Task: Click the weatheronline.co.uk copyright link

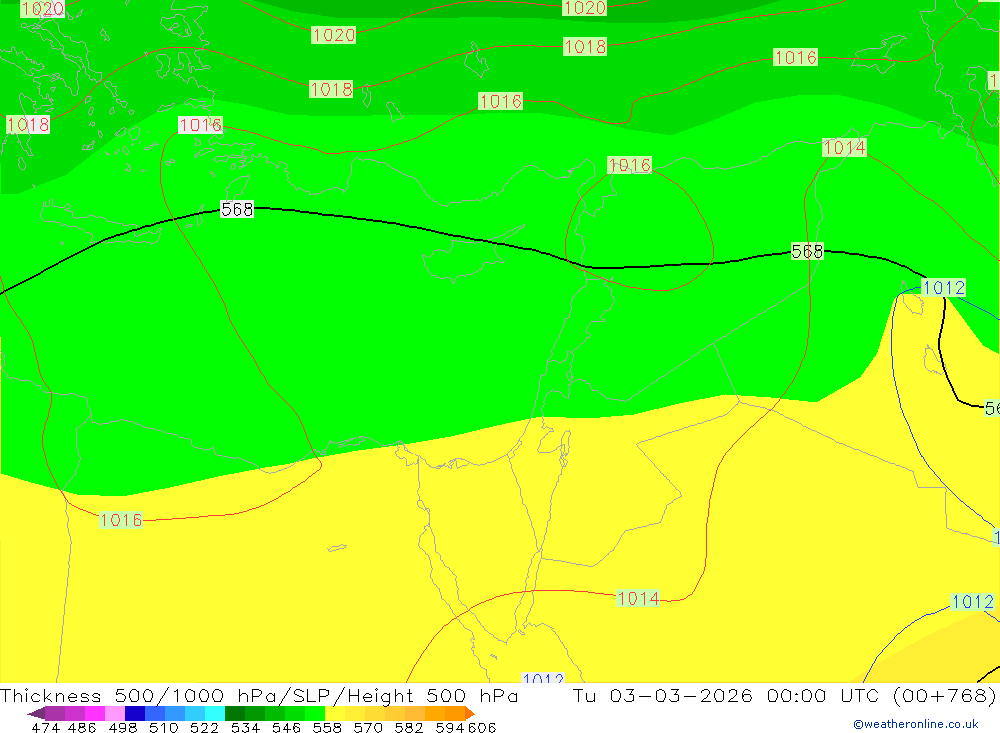Action: point(916,724)
